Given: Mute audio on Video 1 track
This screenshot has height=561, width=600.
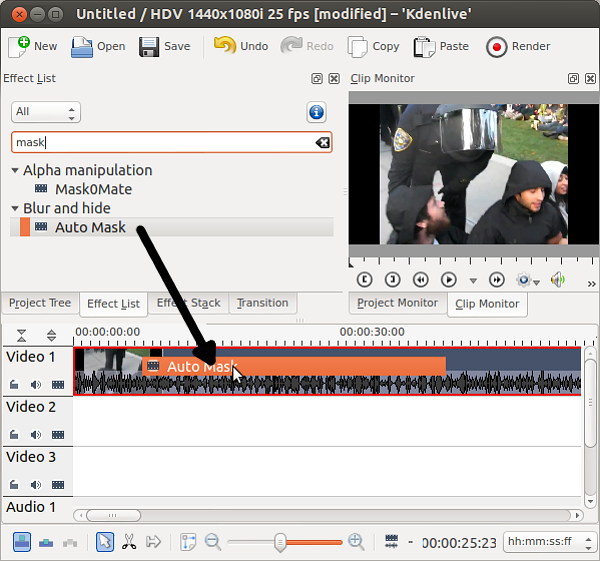Looking at the screenshot, I should [x=36, y=384].
